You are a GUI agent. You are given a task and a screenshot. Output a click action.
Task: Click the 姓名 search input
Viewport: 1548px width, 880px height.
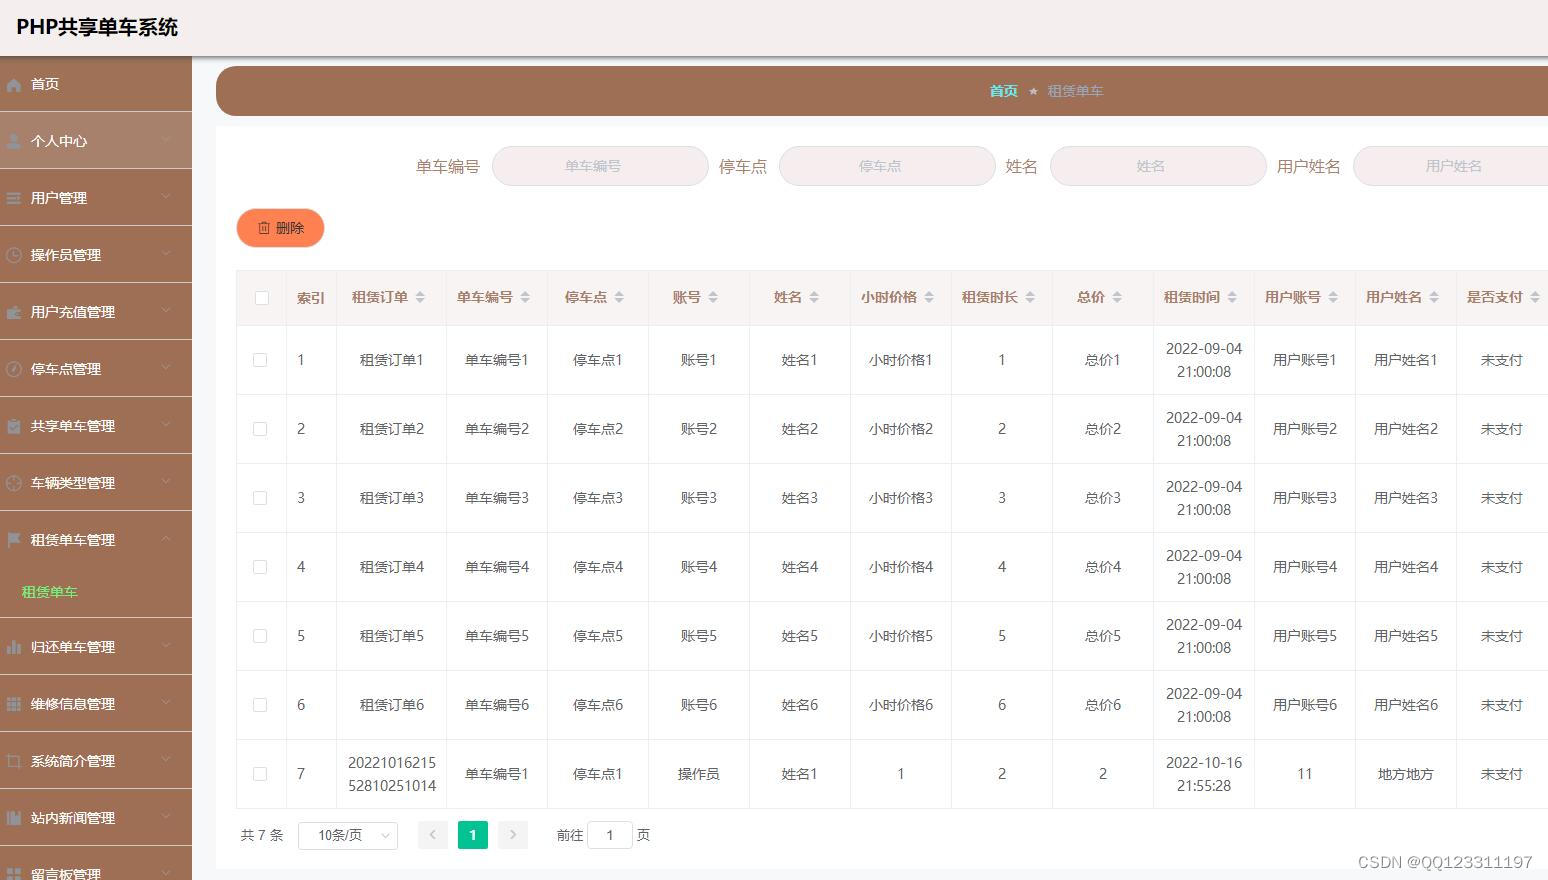coord(1158,166)
